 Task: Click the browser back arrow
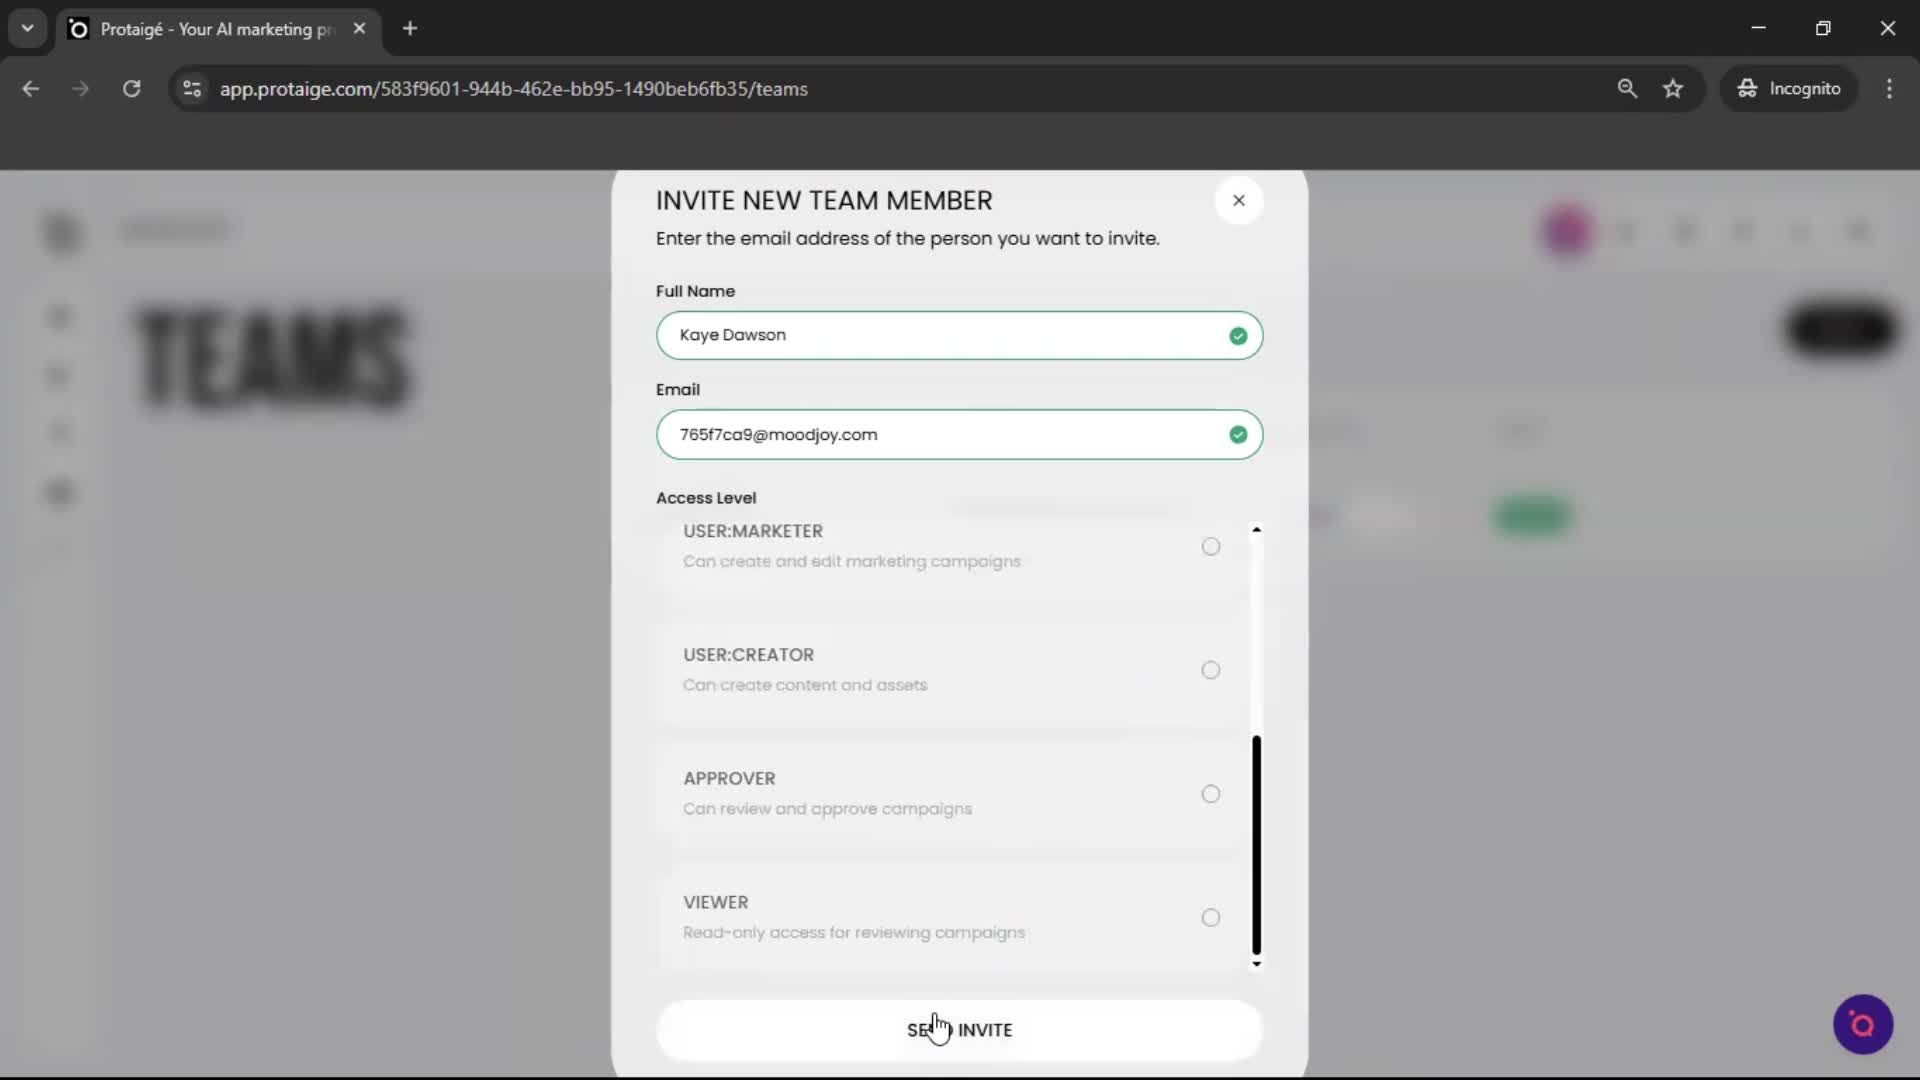31,89
